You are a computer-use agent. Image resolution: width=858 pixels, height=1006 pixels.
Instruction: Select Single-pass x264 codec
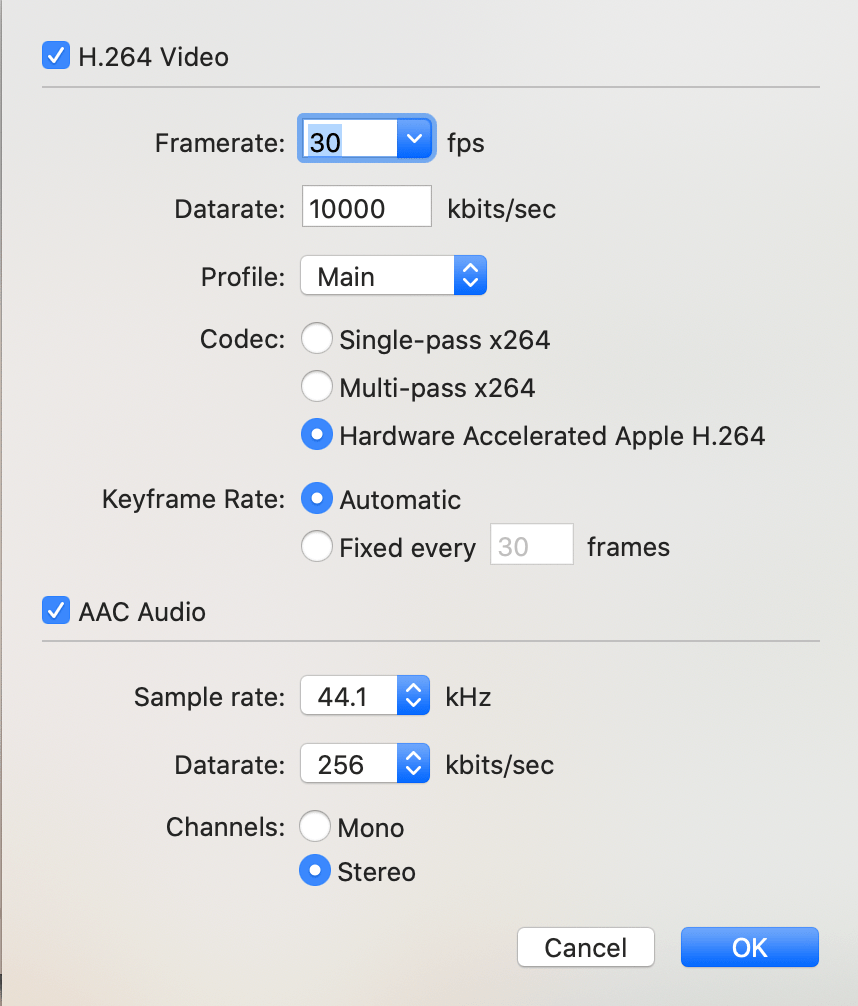point(317,340)
